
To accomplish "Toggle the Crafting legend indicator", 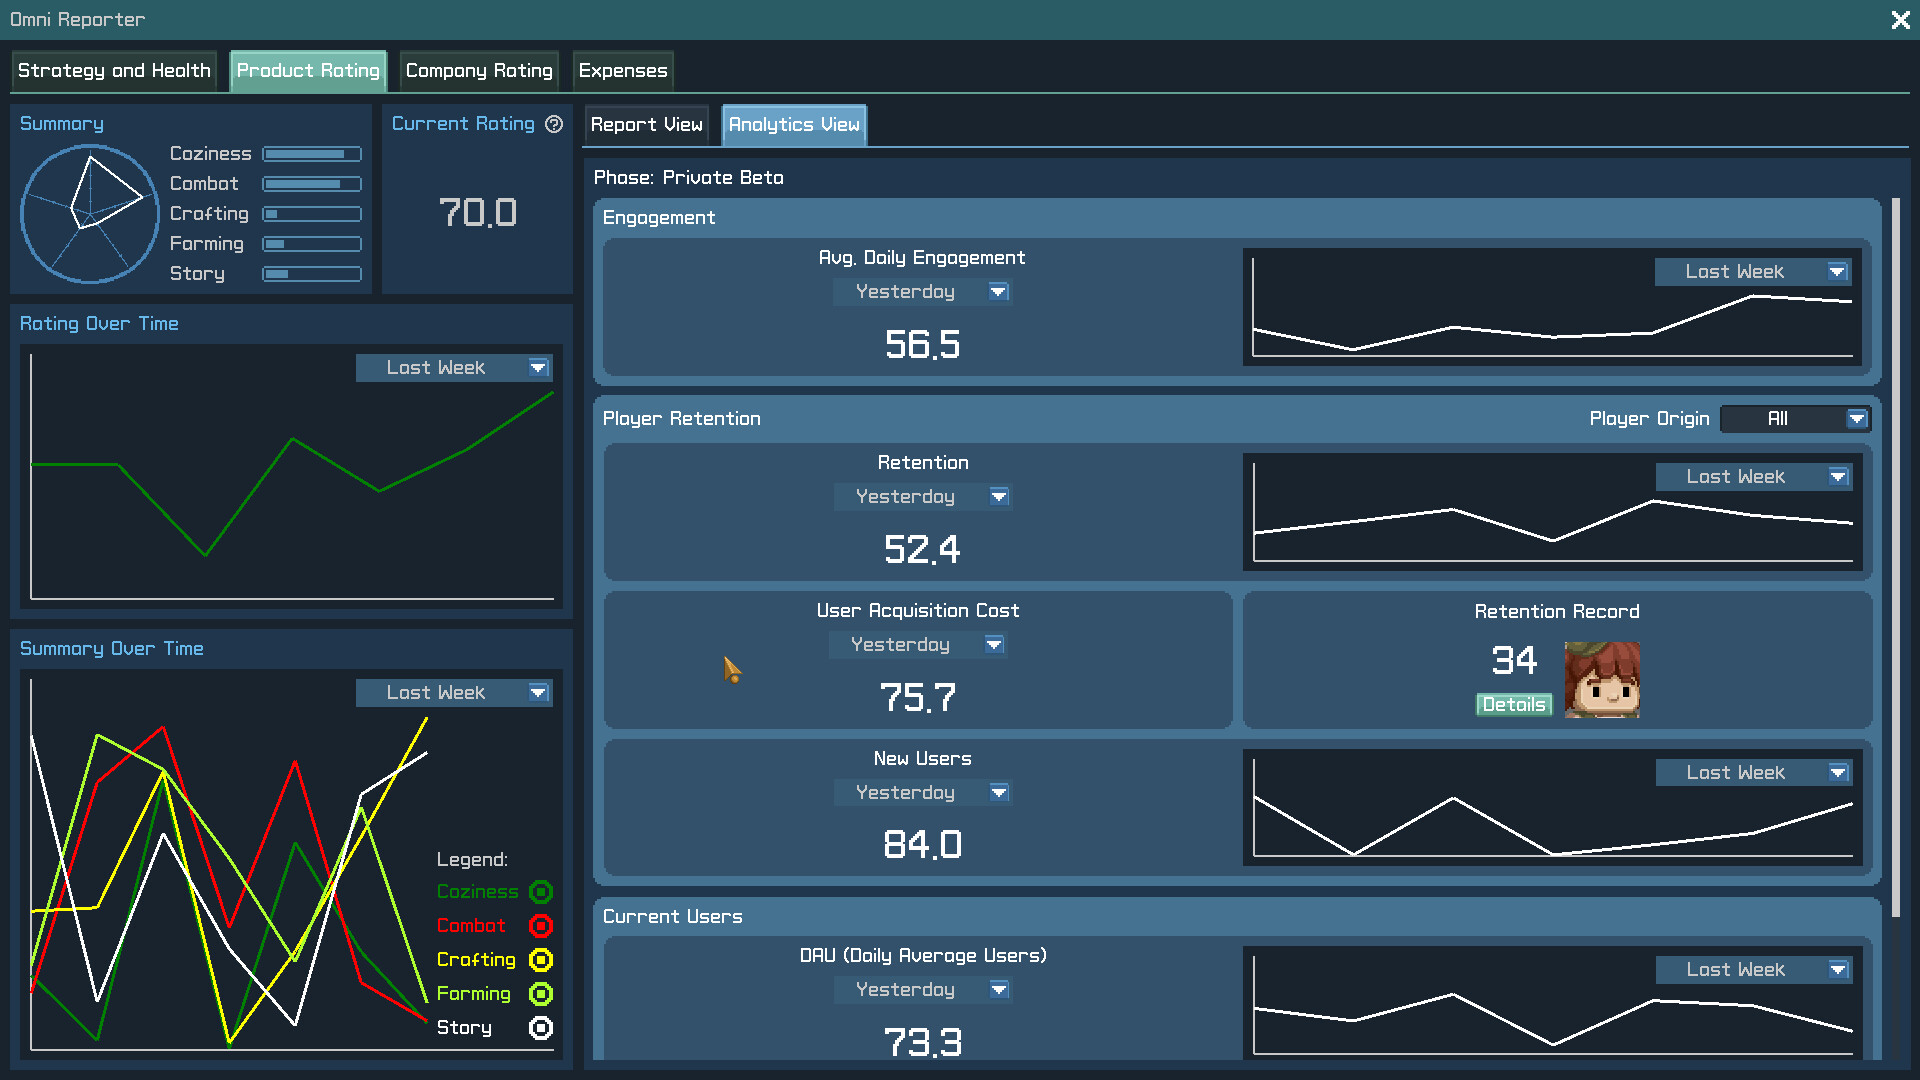I will [540, 959].
